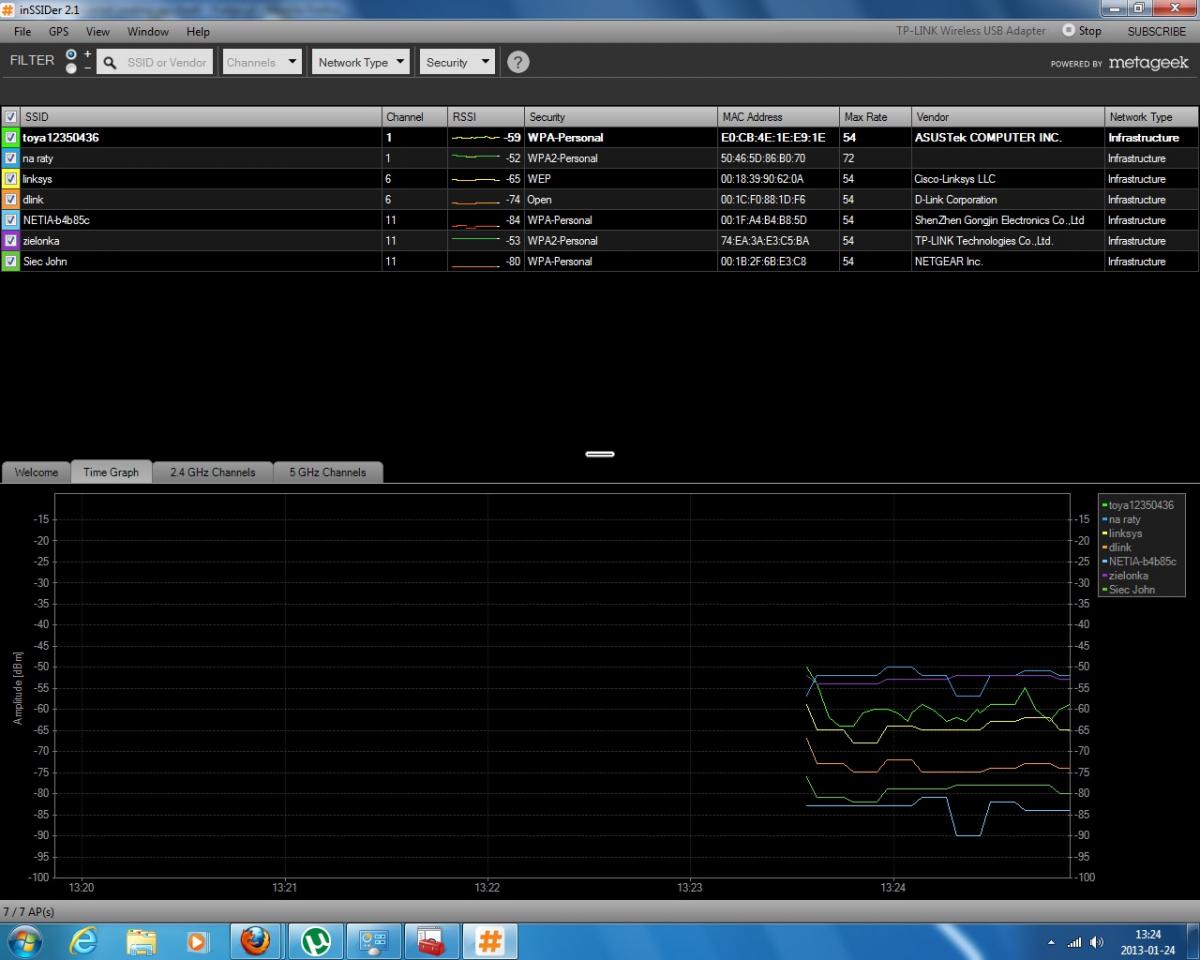Select the plus filter radio button
The height and width of the screenshot is (960, 1200).
71,54
